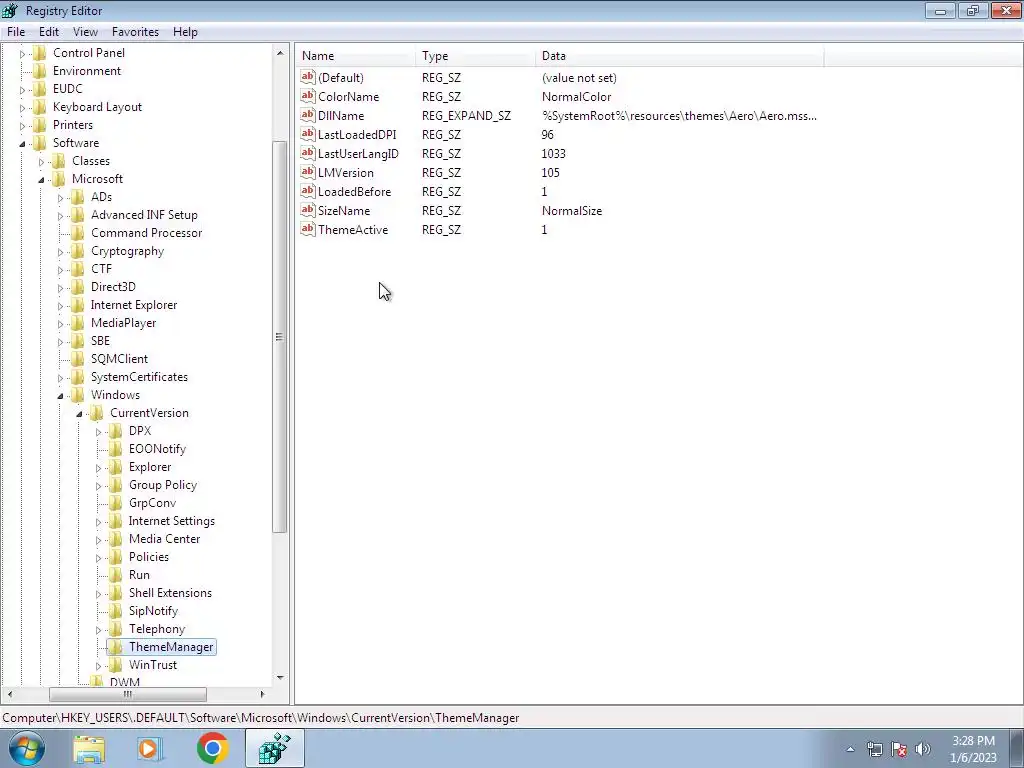Click the tree vertical scrollbar up arrow
Screen dimensions: 1024x768
(280, 53)
